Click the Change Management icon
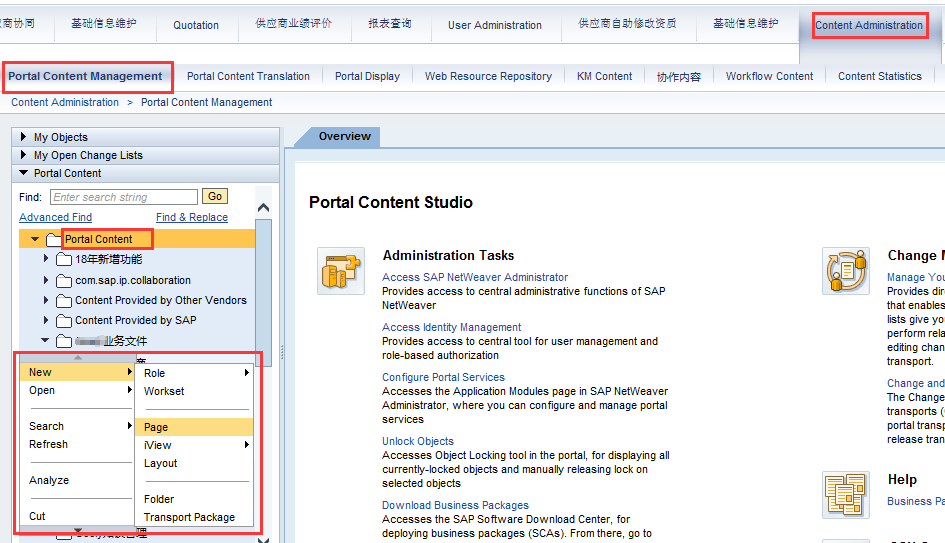This screenshot has height=543, width=945. coord(846,271)
